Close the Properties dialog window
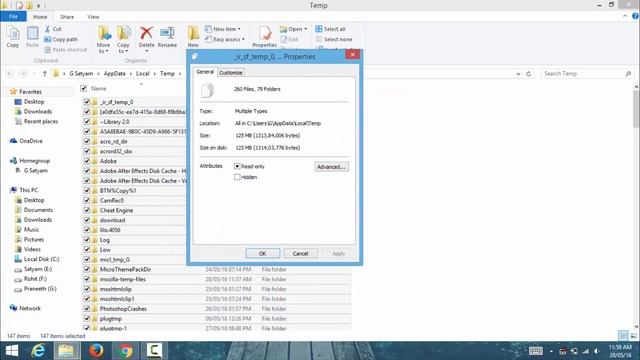 (352, 54)
